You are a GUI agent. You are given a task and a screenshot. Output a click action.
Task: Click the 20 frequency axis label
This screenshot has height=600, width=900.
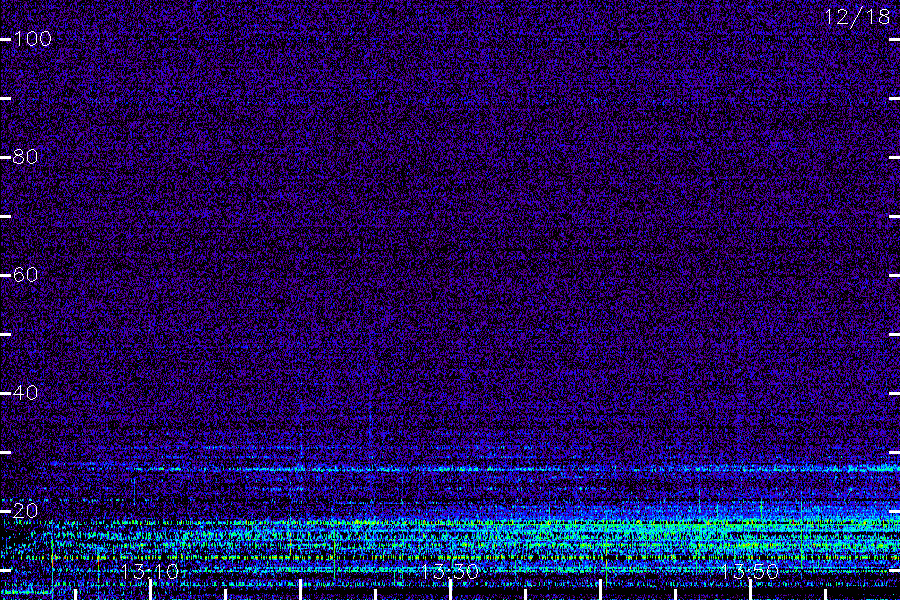[25, 511]
